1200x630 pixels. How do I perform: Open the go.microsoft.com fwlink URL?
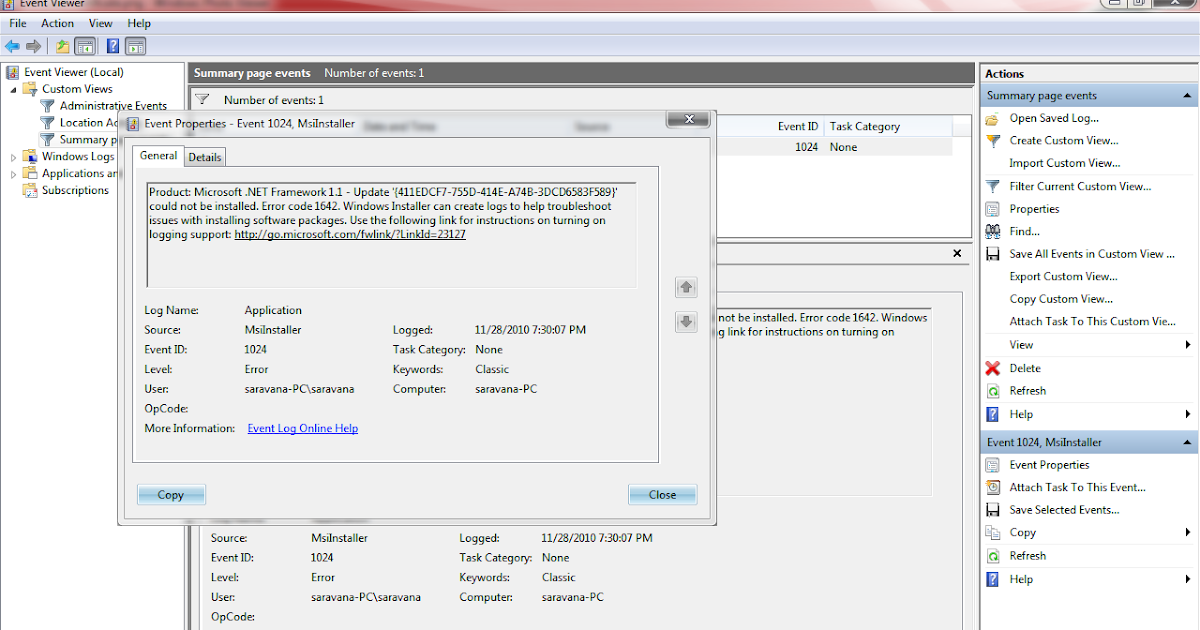[x=350, y=234]
